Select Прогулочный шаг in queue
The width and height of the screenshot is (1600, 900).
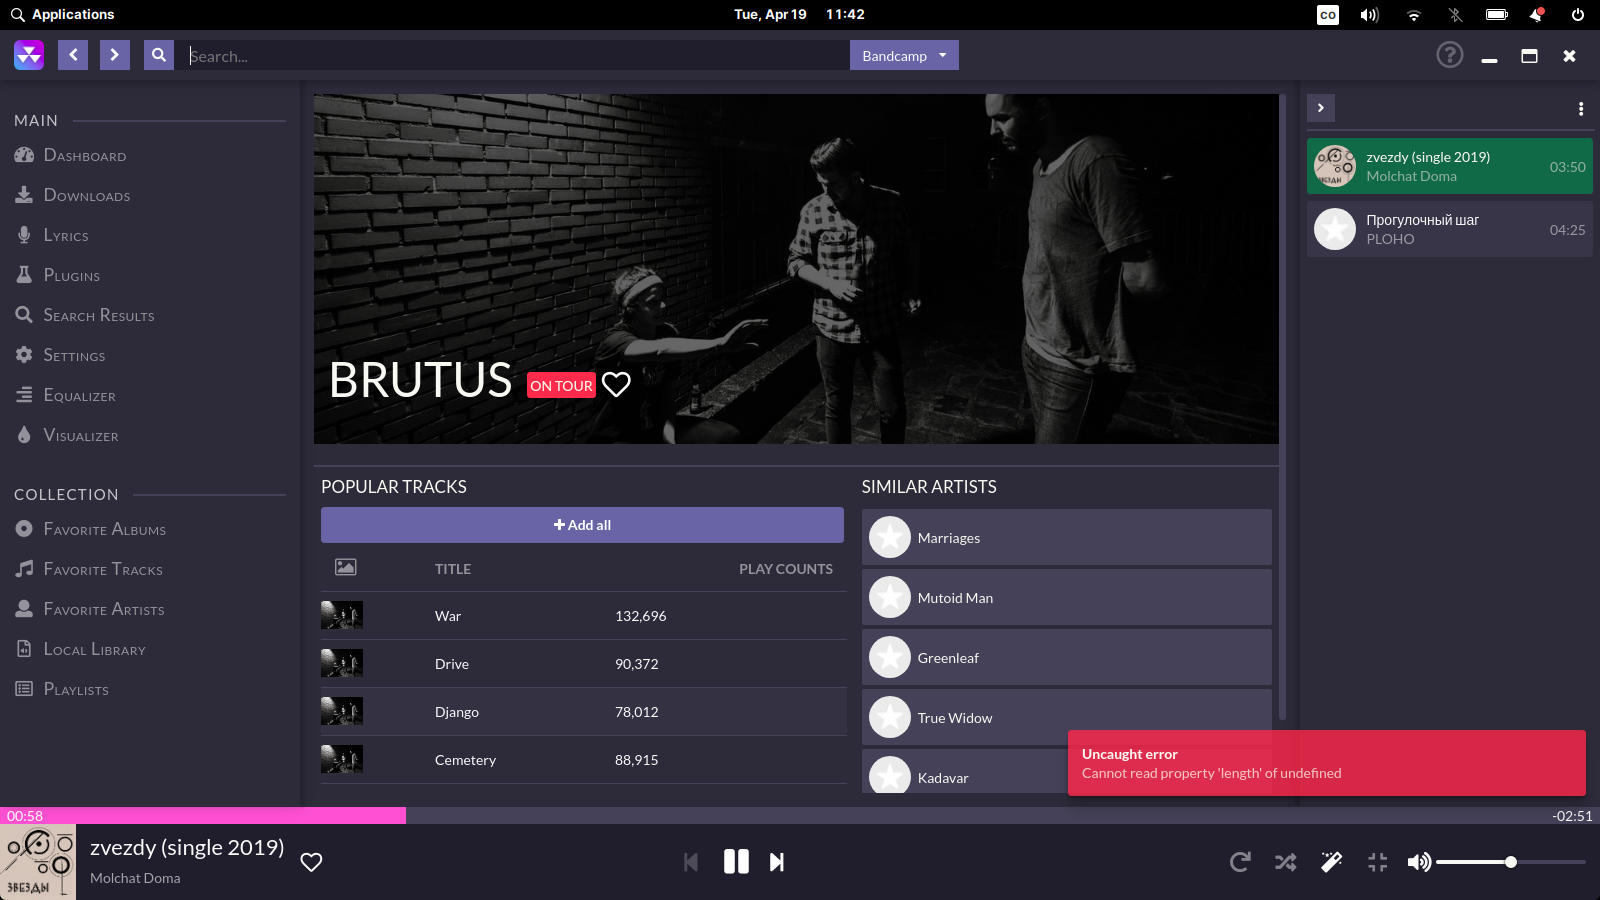pyautogui.click(x=1450, y=229)
